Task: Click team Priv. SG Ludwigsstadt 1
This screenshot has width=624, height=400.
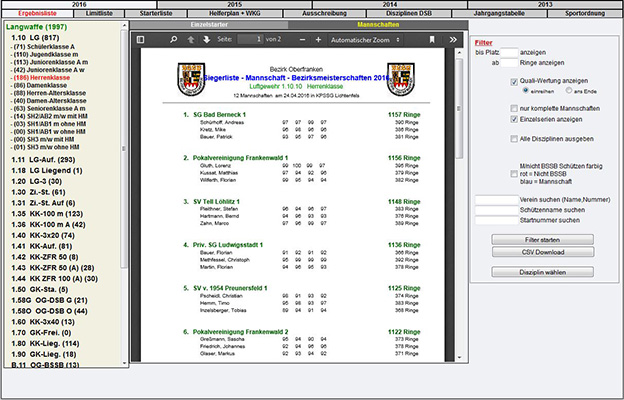Action: coord(228,245)
